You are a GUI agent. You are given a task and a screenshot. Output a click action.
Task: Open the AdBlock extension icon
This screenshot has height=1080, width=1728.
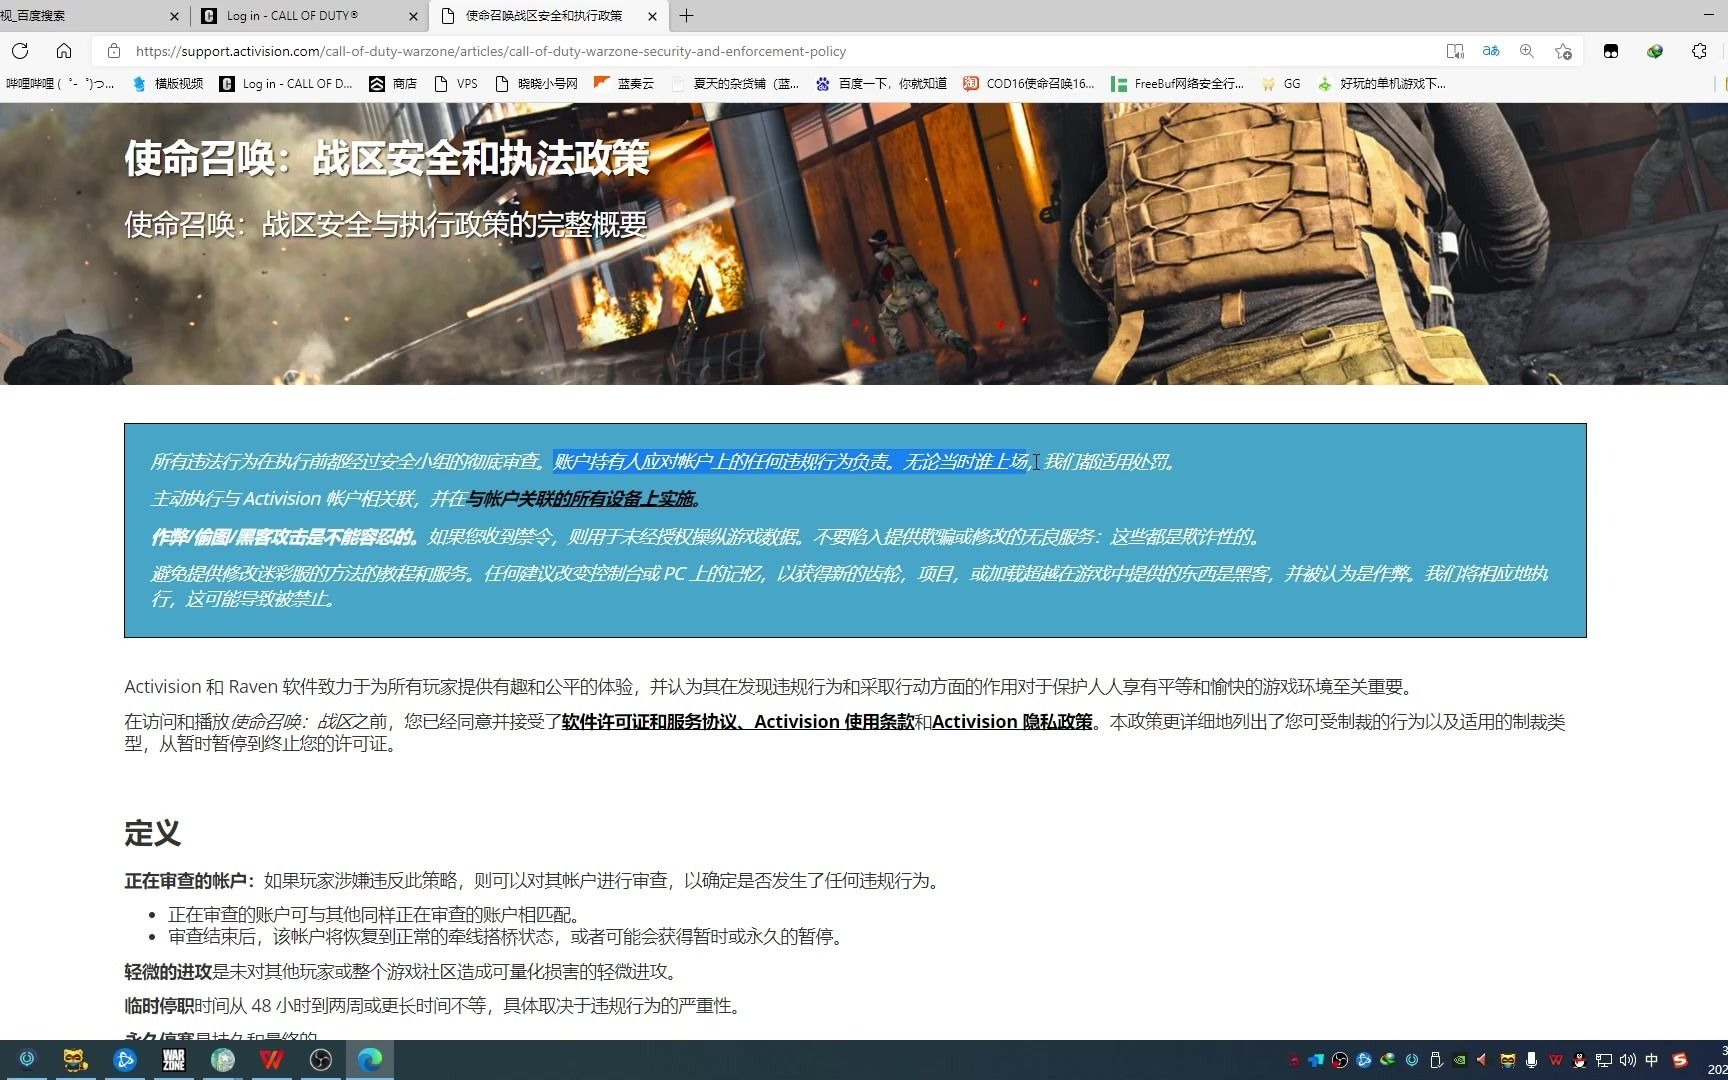pyautogui.click(x=1611, y=51)
